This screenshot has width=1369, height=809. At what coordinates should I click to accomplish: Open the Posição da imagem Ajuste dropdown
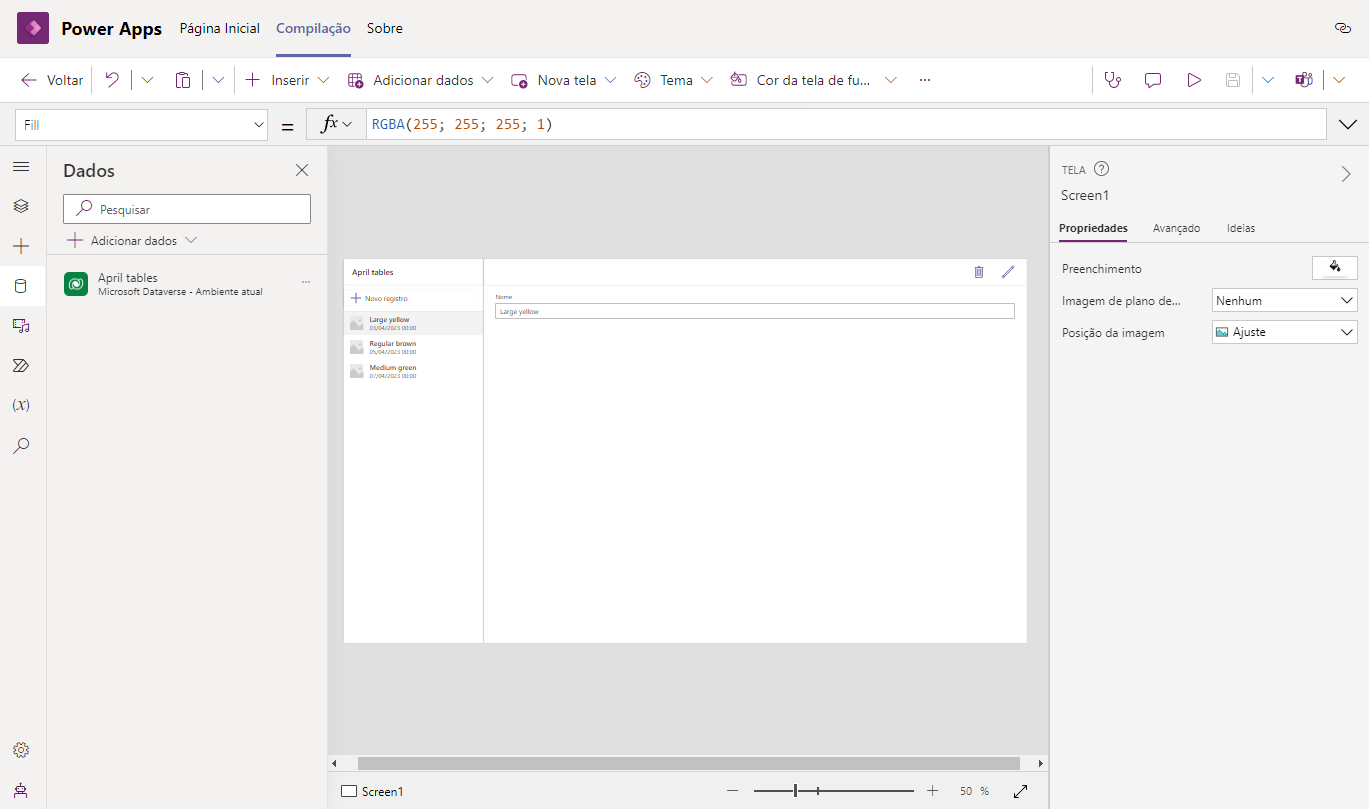click(1284, 332)
